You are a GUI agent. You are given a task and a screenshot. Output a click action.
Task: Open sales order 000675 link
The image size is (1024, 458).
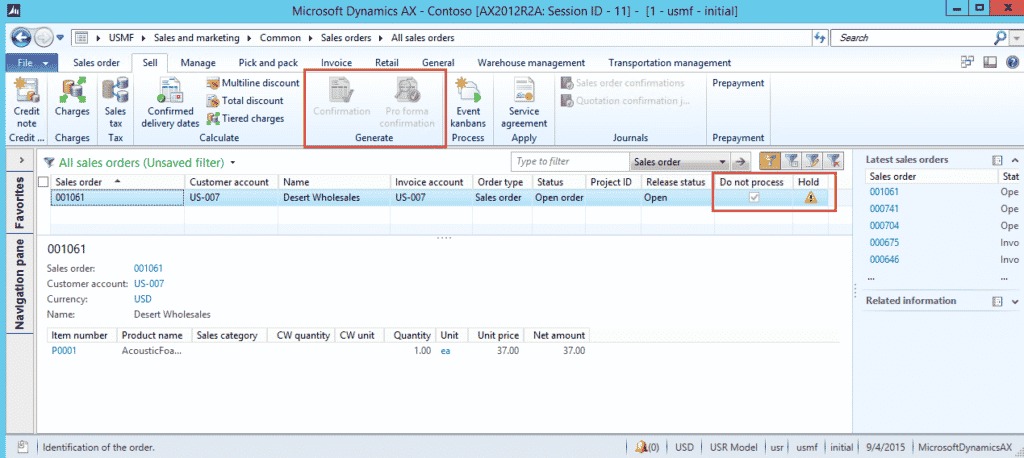tap(884, 242)
